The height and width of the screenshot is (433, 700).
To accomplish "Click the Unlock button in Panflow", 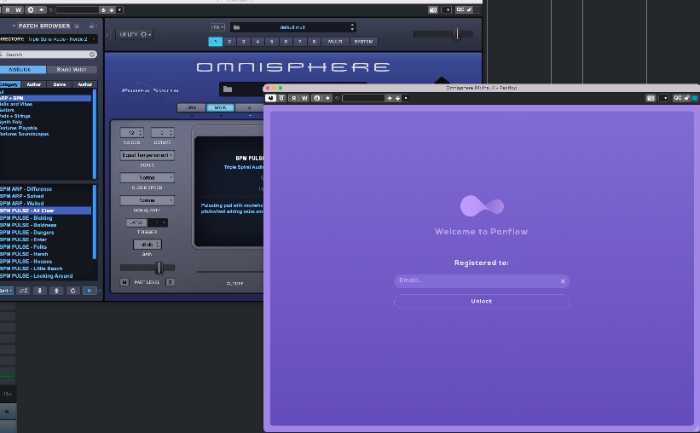I will point(481,301).
